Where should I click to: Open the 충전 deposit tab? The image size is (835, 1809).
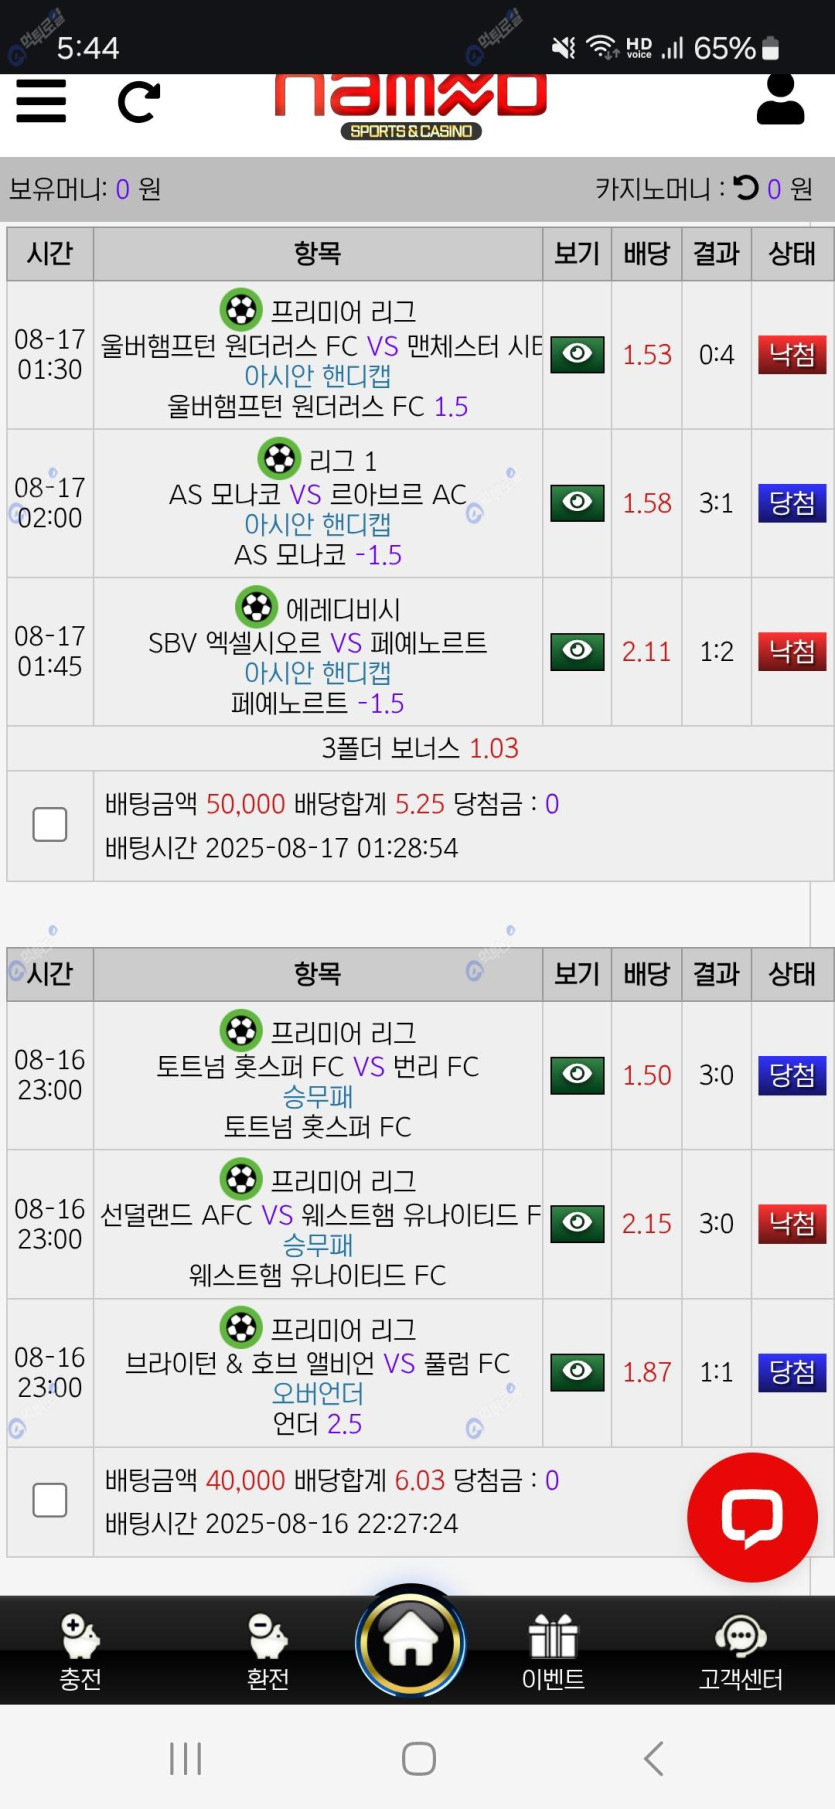click(x=80, y=1651)
